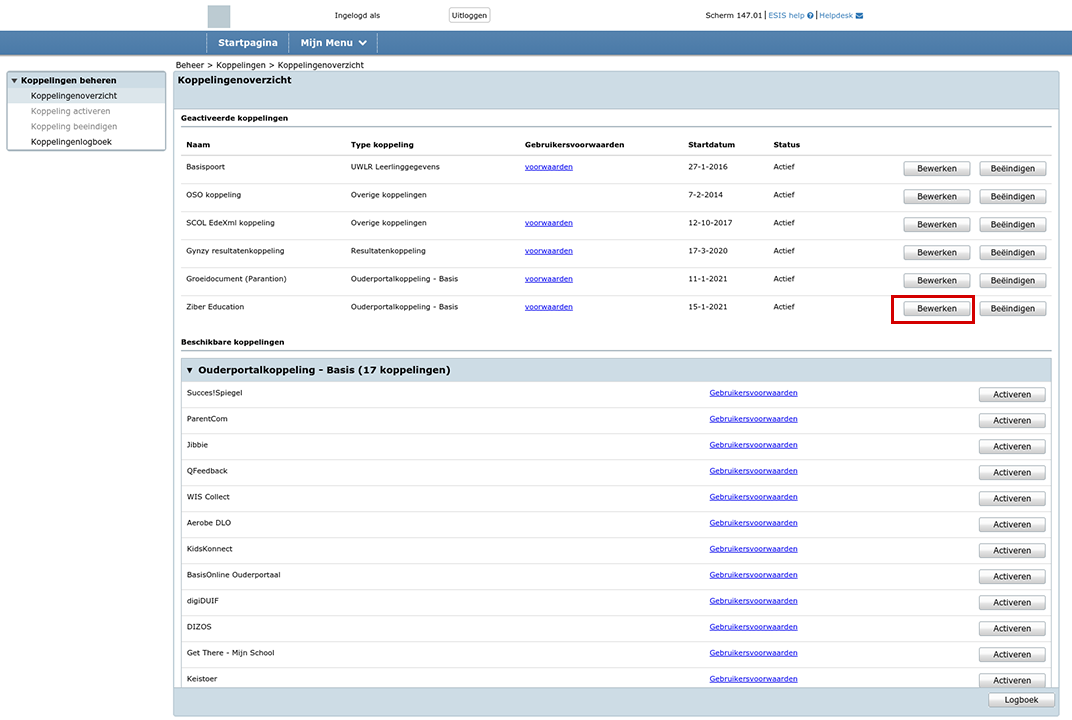This screenshot has width=1072, height=720.
Task: Edit the SCOL EdeXml koppeling
Action: (937, 224)
